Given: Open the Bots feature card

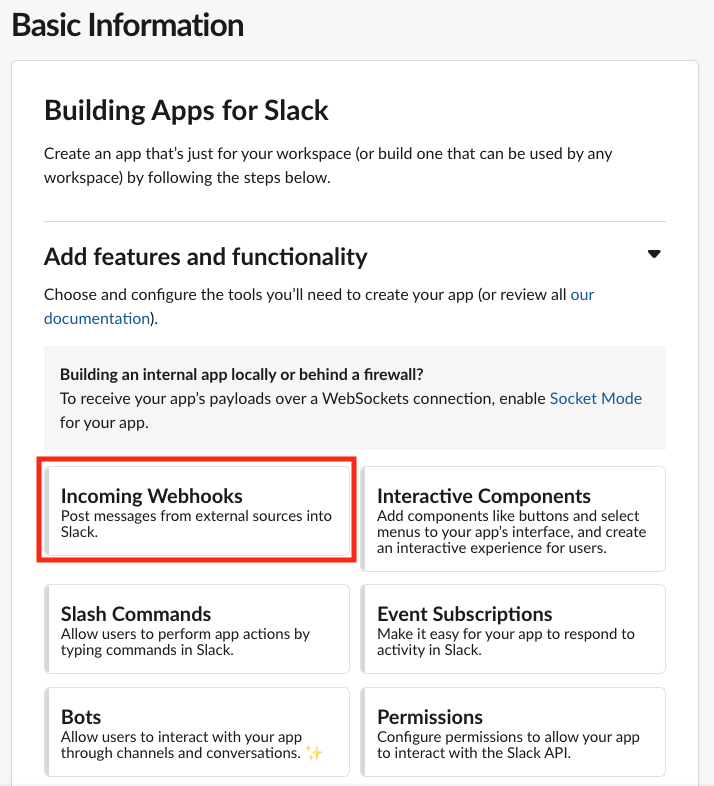Looking at the screenshot, I should point(197,732).
